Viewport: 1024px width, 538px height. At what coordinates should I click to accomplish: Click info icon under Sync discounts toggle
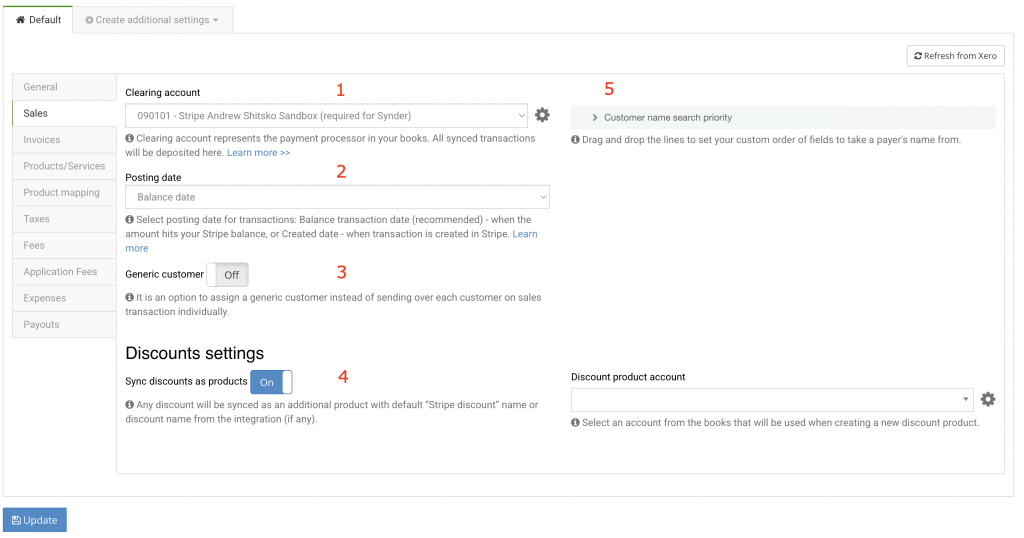pos(130,405)
